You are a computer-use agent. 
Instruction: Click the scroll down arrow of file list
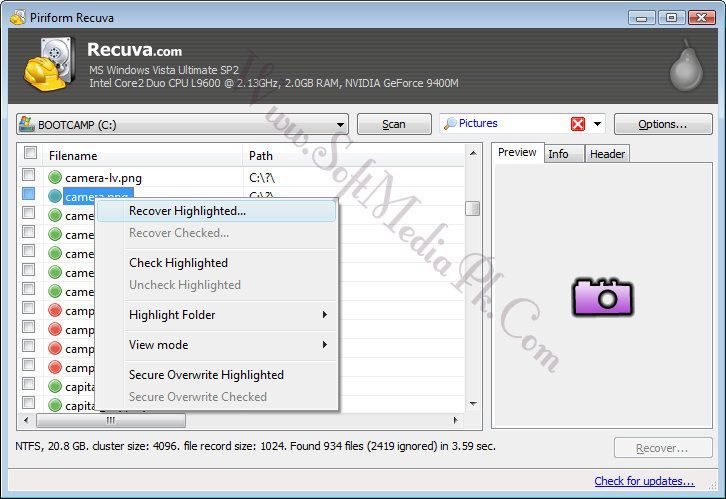[473, 404]
